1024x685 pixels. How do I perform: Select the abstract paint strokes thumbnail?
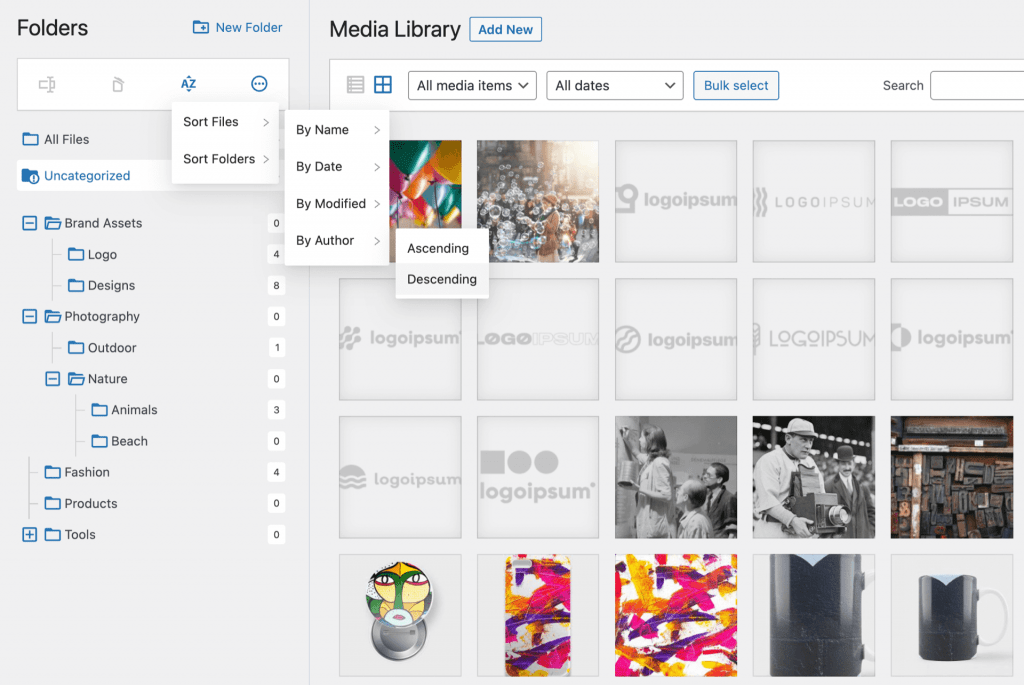pos(676,615)
